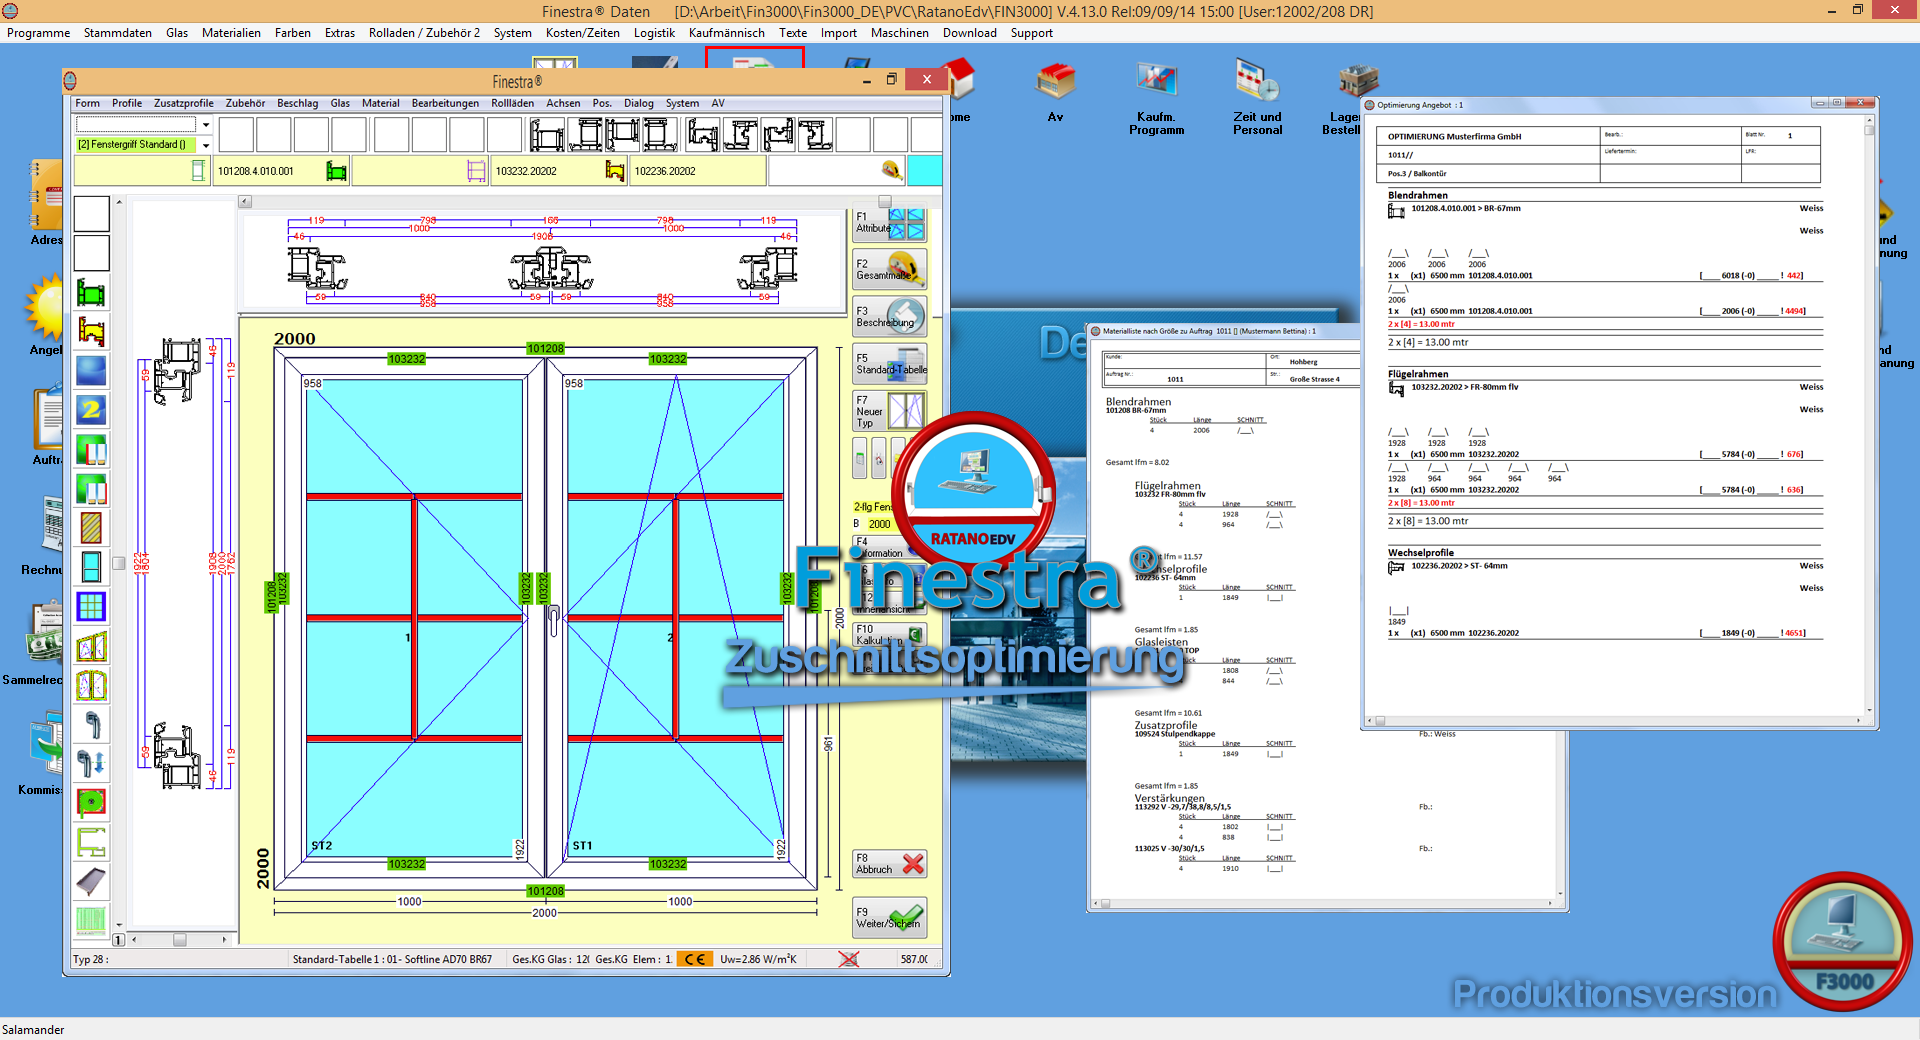Open the green roller shutter icon
Image resolution: width=1920 pixels, height=1040 pixels.
91,802
